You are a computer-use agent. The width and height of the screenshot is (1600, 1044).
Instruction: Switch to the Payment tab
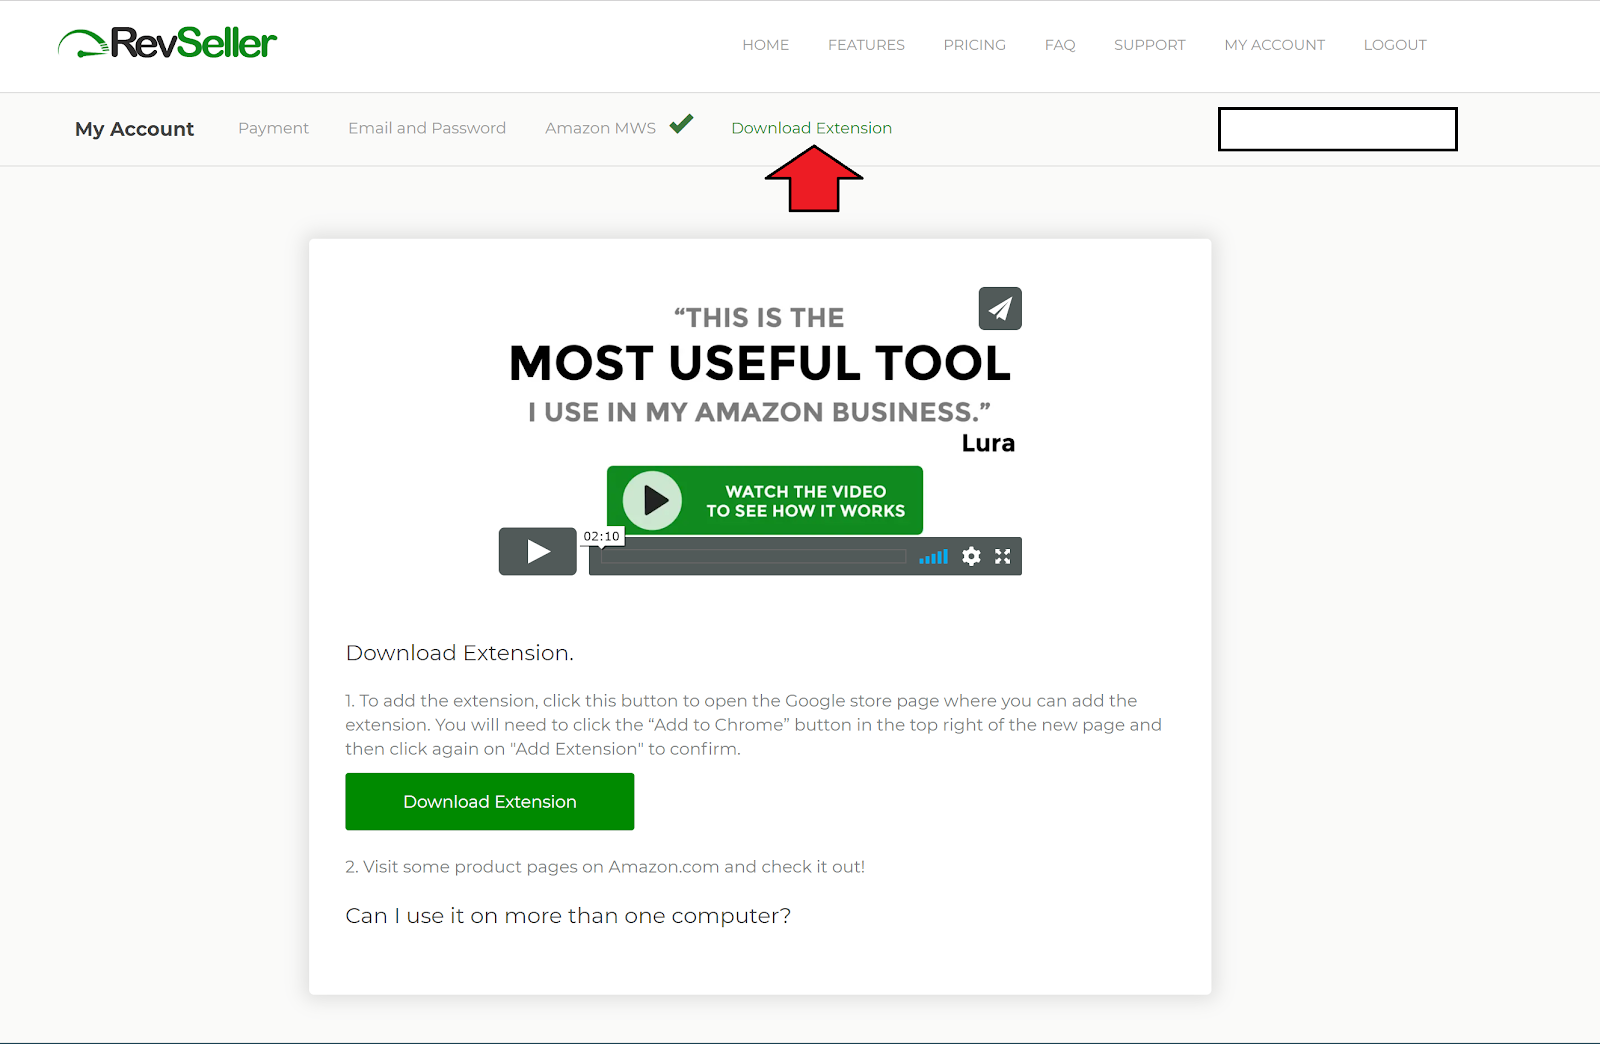pos(273,128)
